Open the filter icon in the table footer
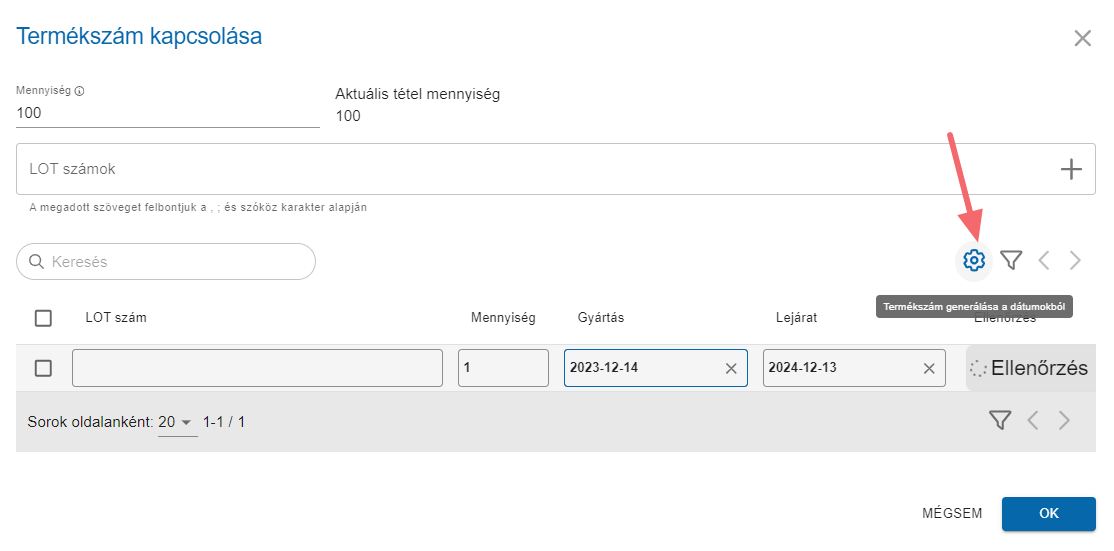The height and width of the screenshot is (551, 1114). coord(1000,421)
